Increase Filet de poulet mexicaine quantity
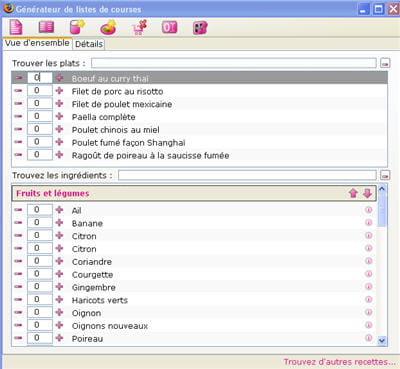The image size is (400, 369). point(59,103)
